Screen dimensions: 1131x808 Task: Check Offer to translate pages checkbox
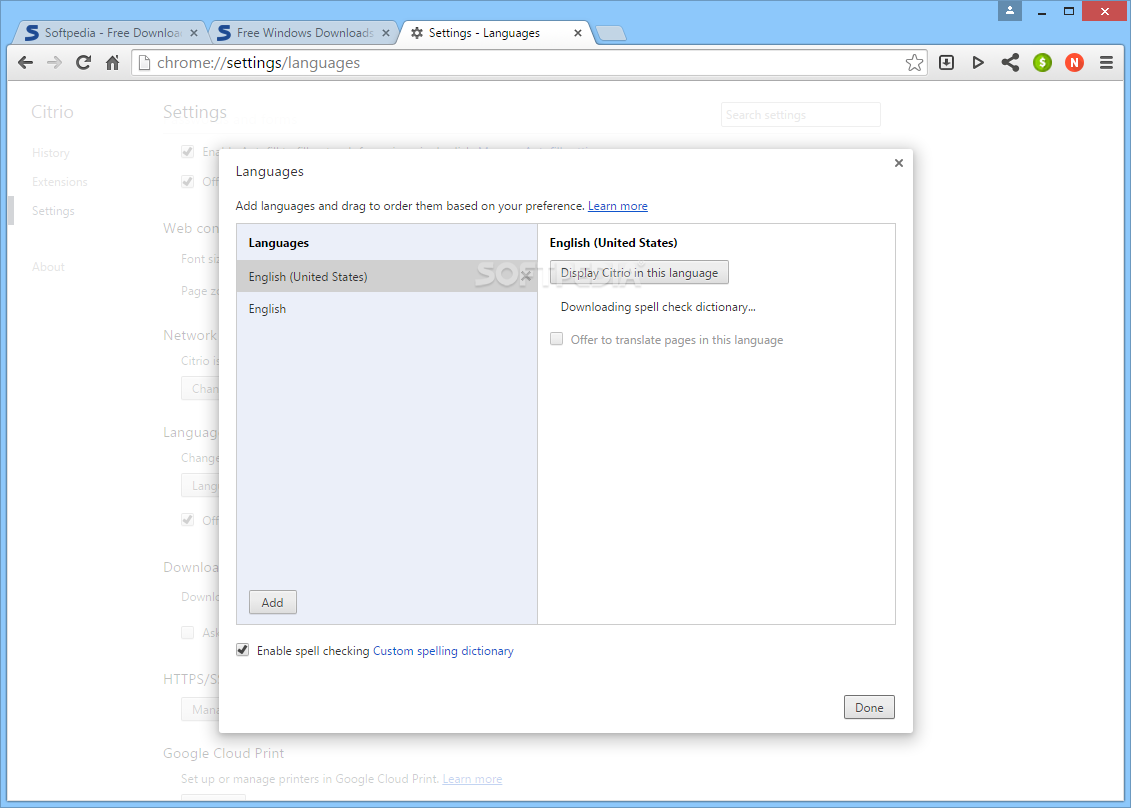click(556, 339)
